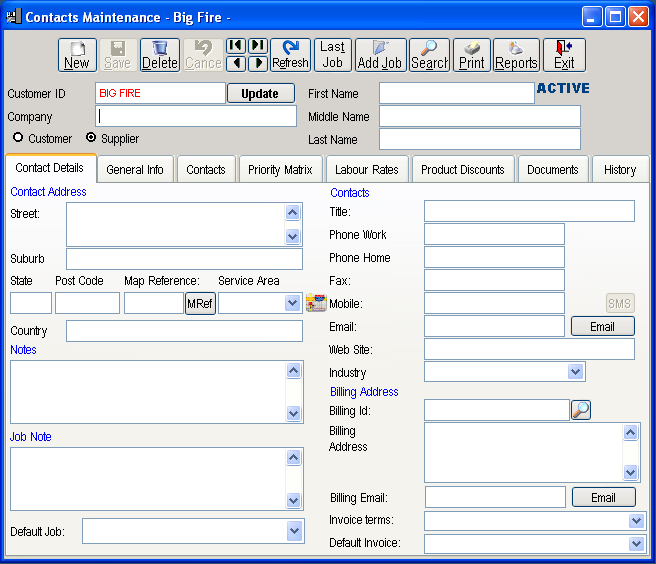Click the Update button beside Customer ID
Image resolution: width=656 pixels, height=564 pixels.
pos(260,93)
